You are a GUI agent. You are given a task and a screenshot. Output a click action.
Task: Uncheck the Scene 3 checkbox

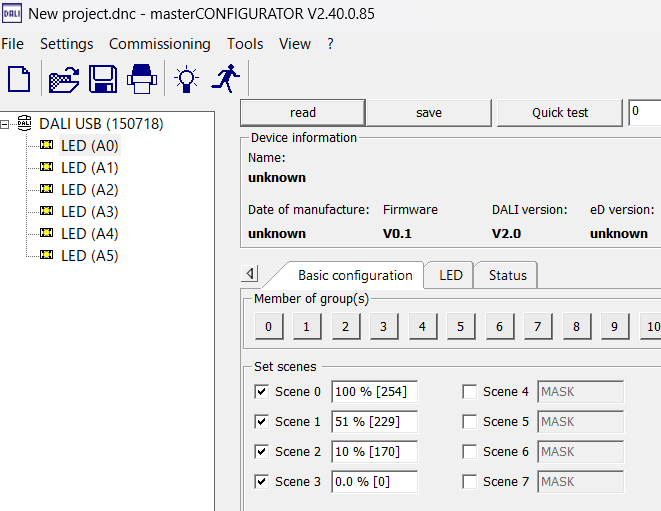coord(261,481)
